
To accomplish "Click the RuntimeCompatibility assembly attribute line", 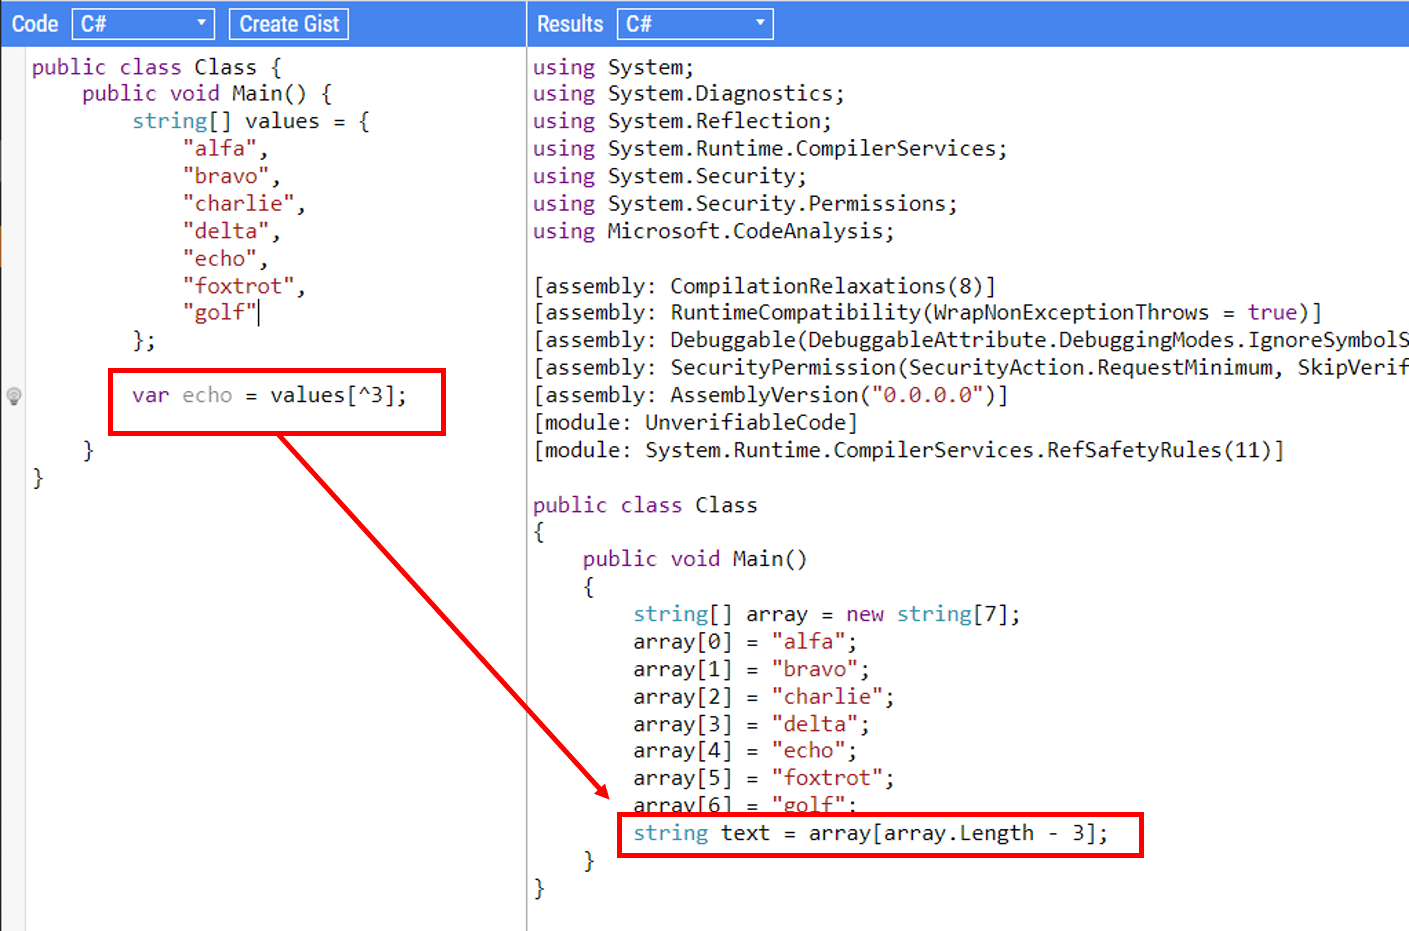I will (x=928, y=313).
